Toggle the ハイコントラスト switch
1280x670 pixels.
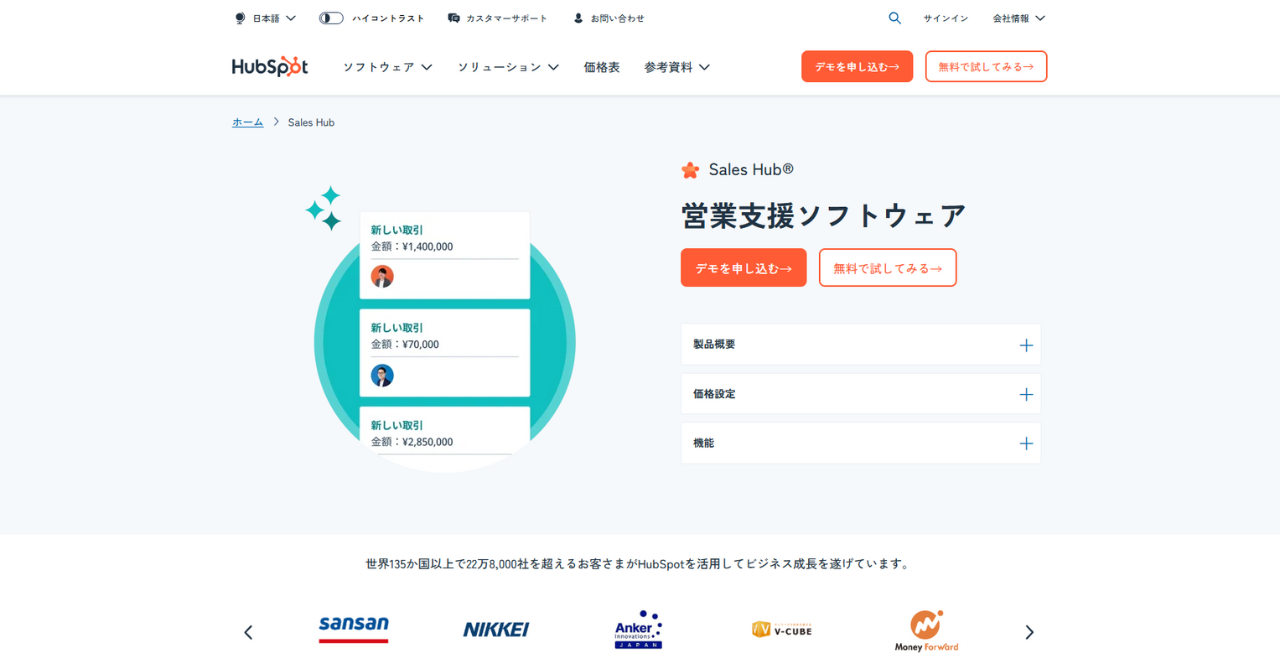331,18
